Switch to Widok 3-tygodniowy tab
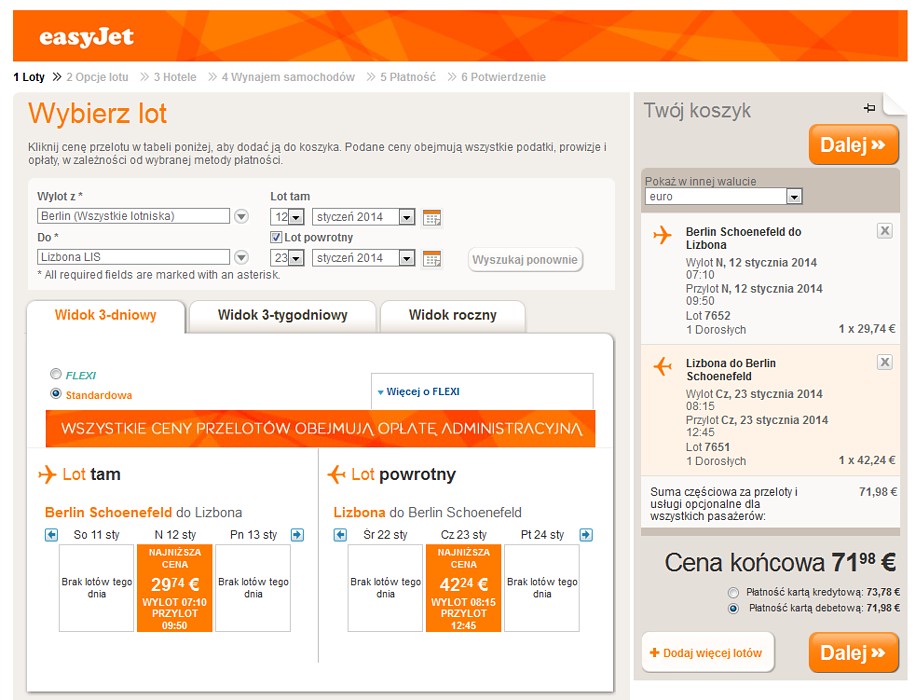Image resolution: width=915 pixels, height=700 pixels. coord(282,316)
